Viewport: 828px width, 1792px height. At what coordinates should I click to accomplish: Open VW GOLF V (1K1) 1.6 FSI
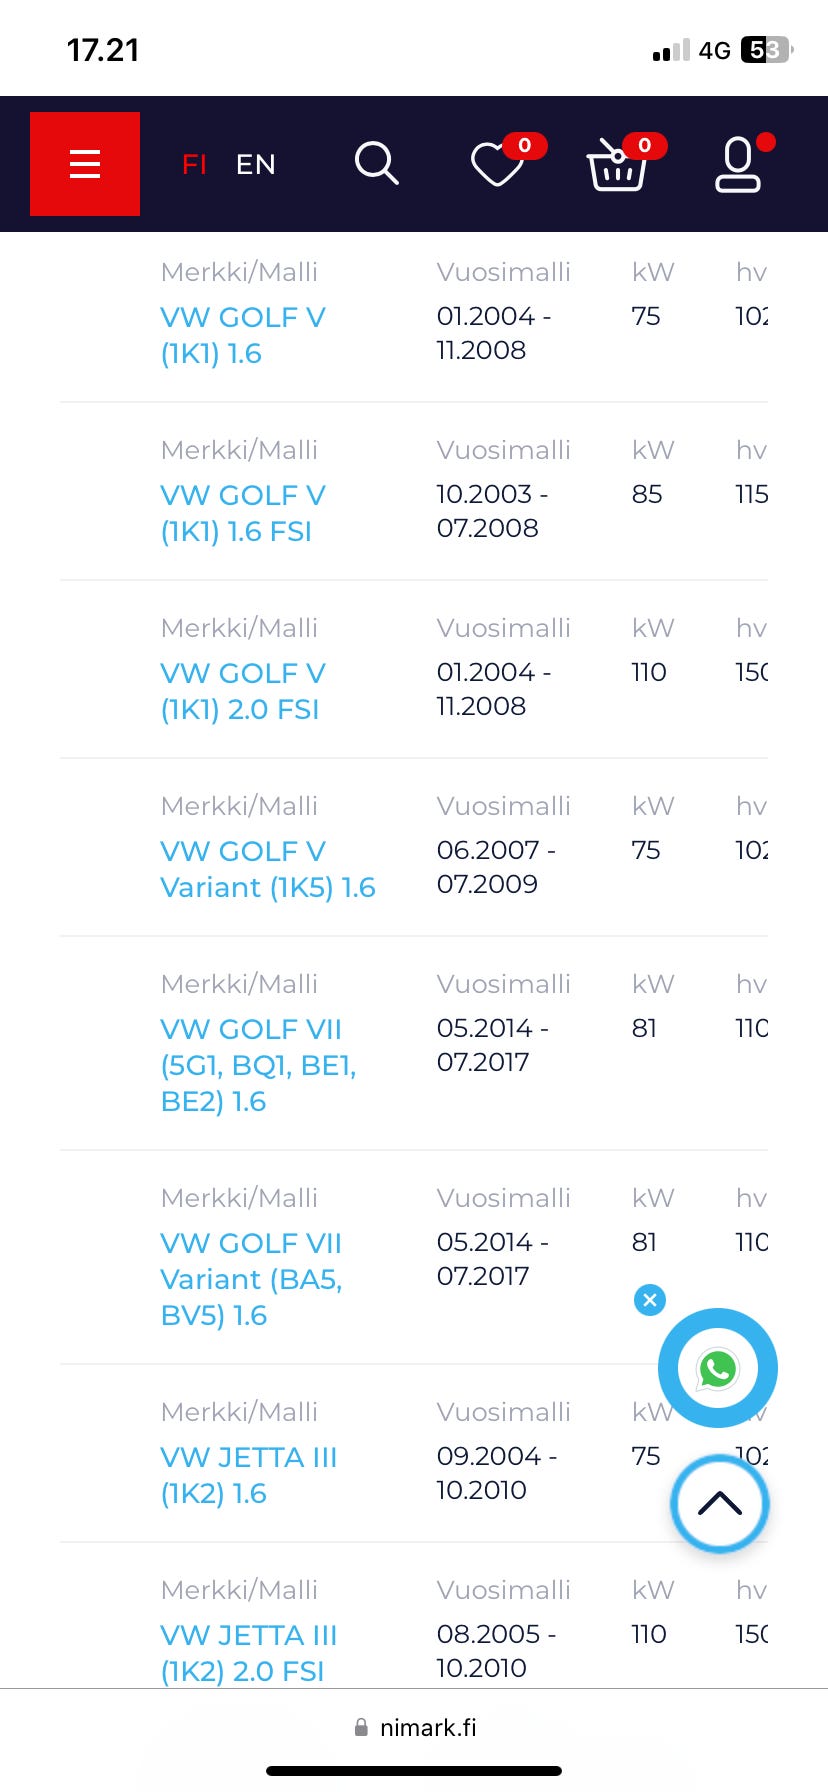243,513
